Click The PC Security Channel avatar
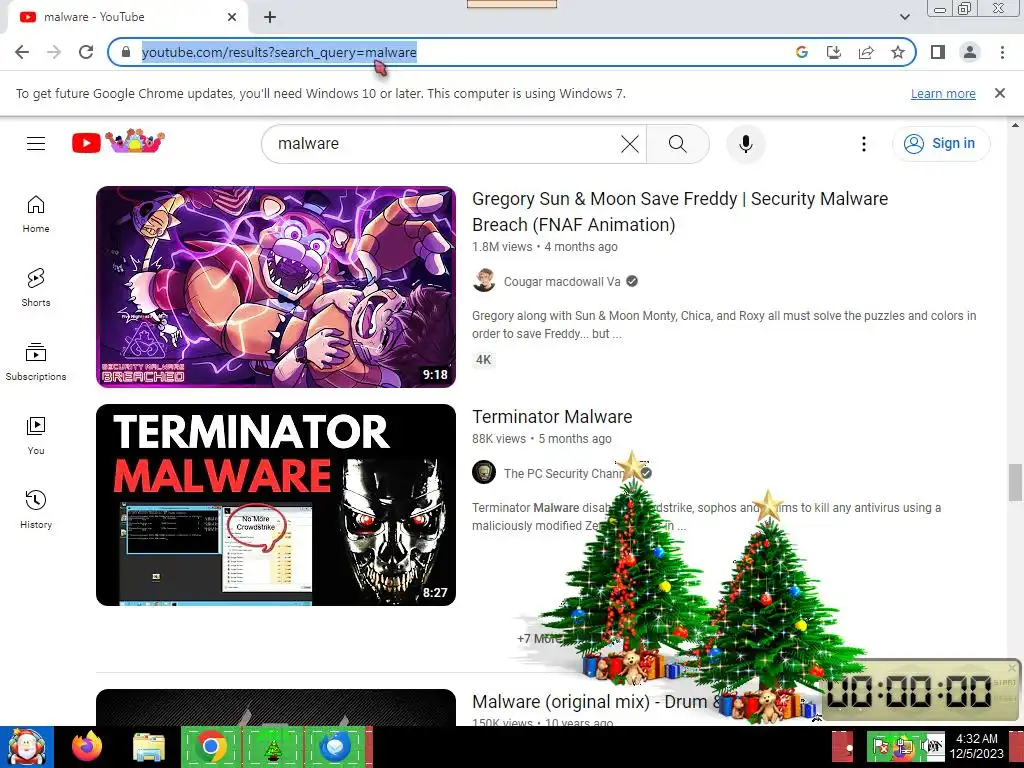Image resolution: width=1024 pixels, height=768 pixels. coord(484,472)
